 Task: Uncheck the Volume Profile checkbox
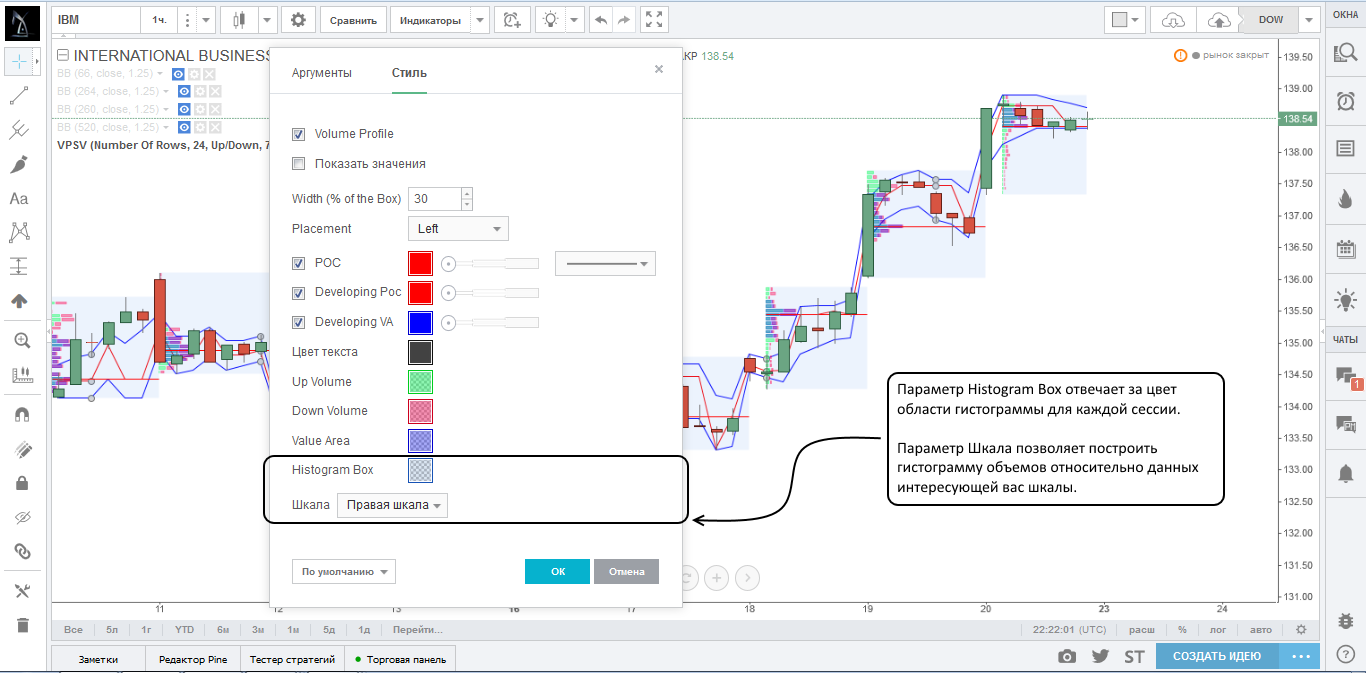click(298, 134)
